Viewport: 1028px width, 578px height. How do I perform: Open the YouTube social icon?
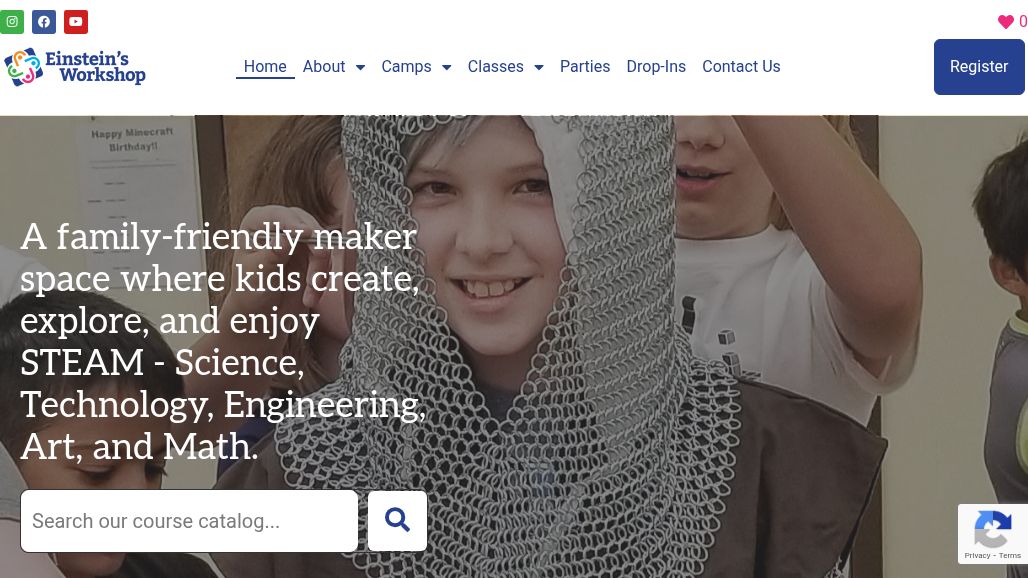pyautogui.click(x=76, y=21)
